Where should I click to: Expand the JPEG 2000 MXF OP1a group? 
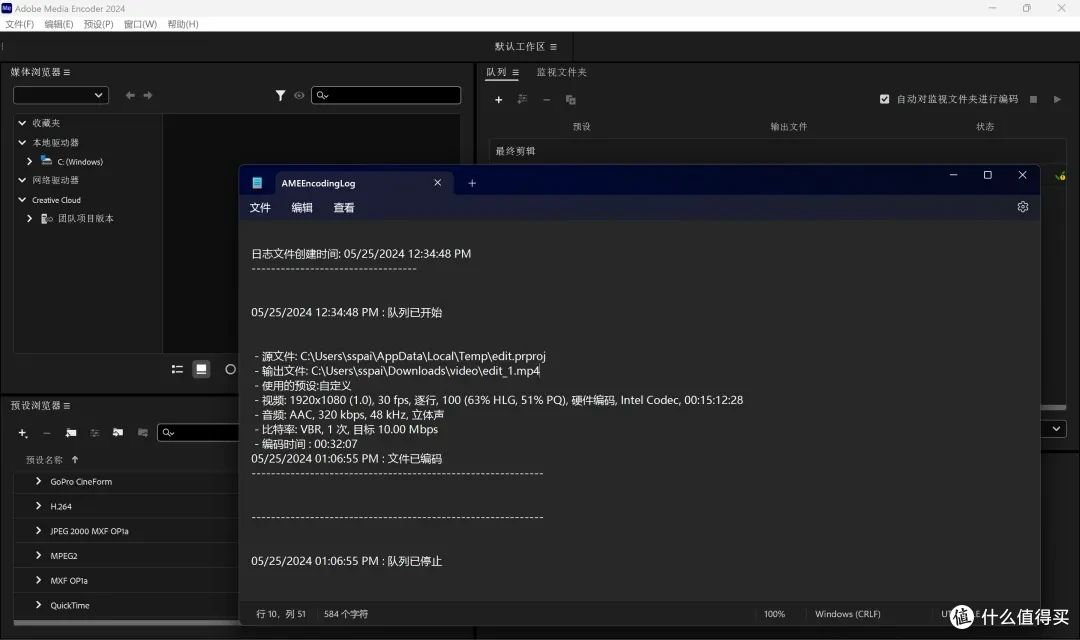point(39,530)
